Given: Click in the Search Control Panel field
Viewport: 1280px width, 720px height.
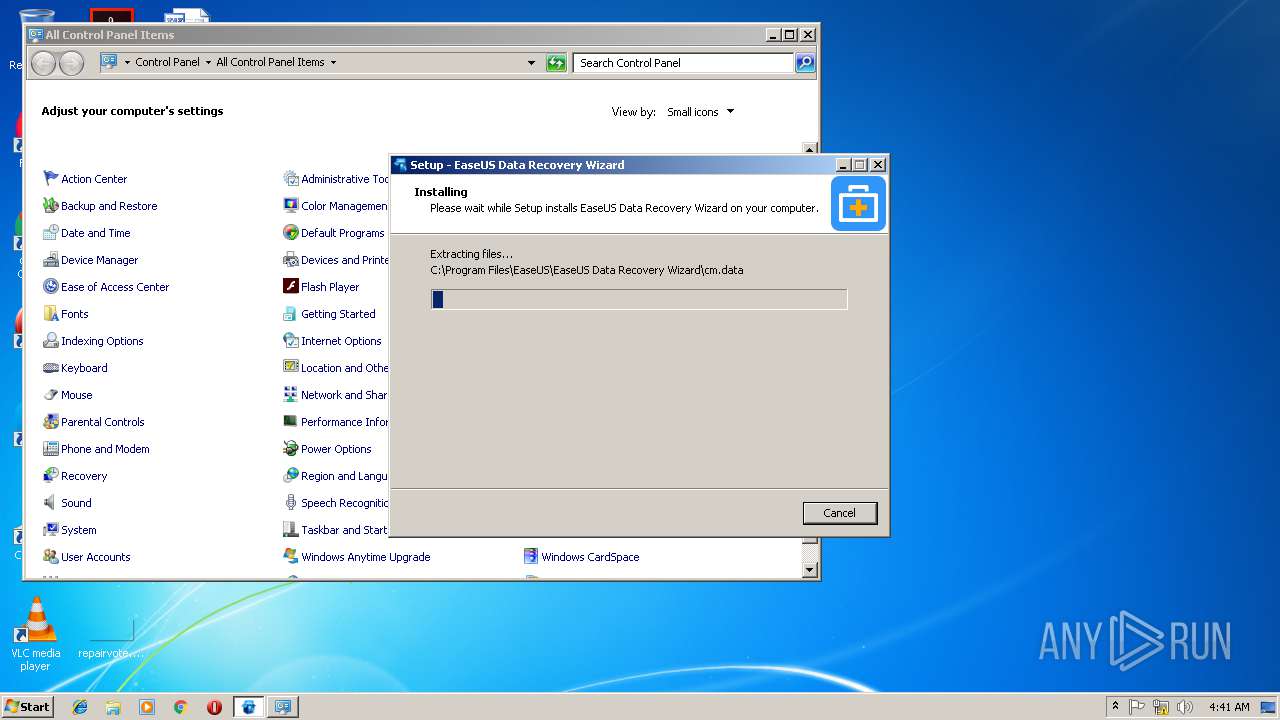Looking at the screenshot, I should [x=684, y=62].
